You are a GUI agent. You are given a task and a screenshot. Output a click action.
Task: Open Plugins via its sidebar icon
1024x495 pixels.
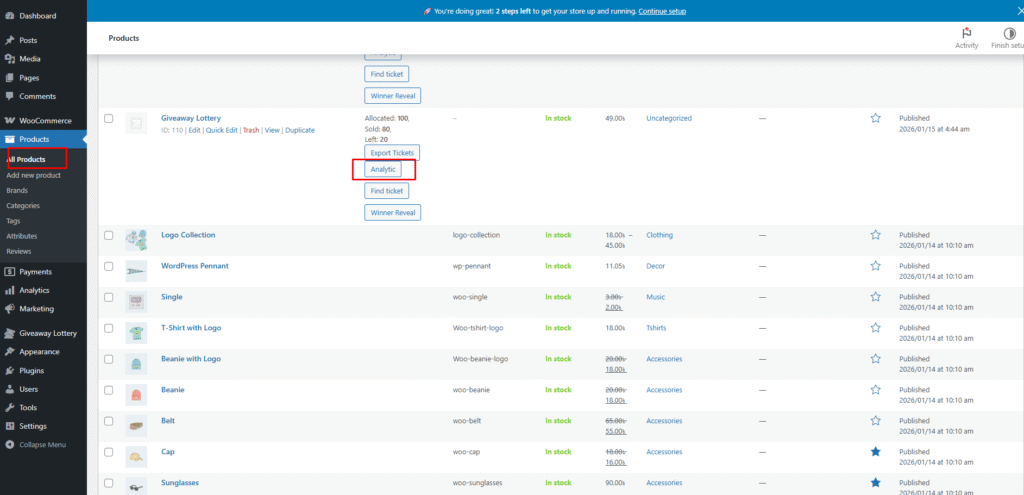tap(9, 370)
